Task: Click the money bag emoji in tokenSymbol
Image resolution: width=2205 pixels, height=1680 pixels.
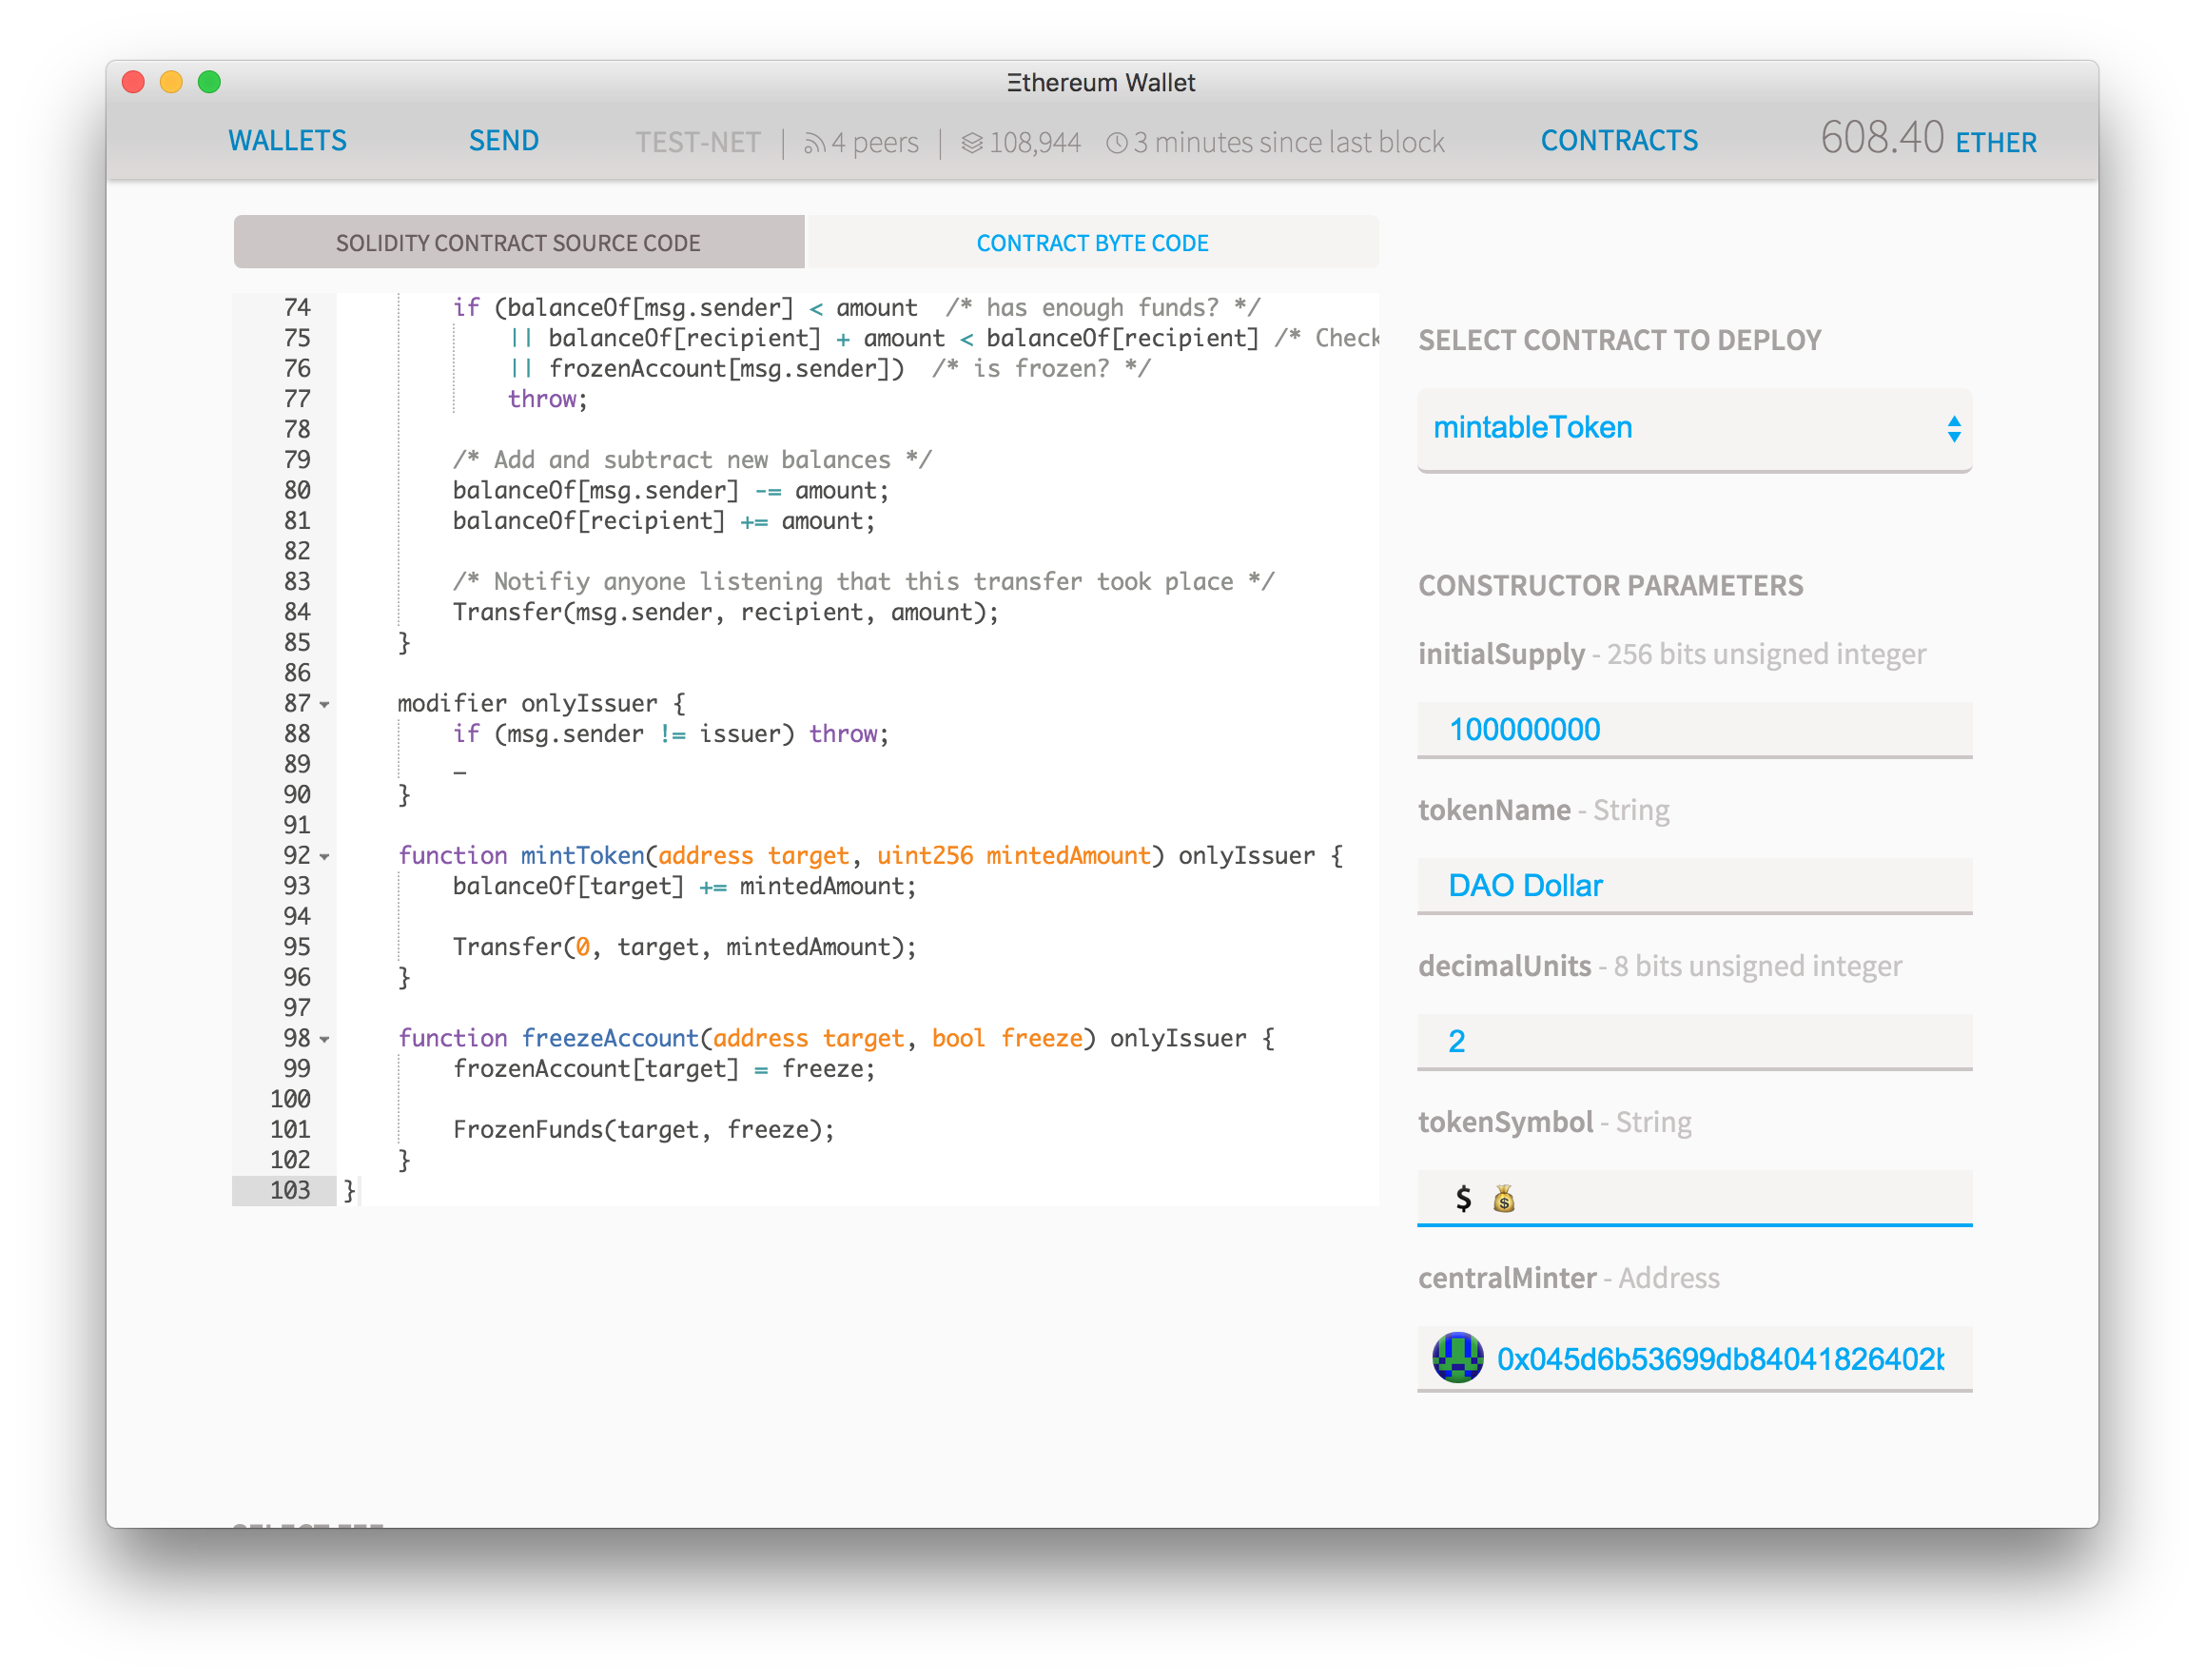Action: coord(1503,1198)
